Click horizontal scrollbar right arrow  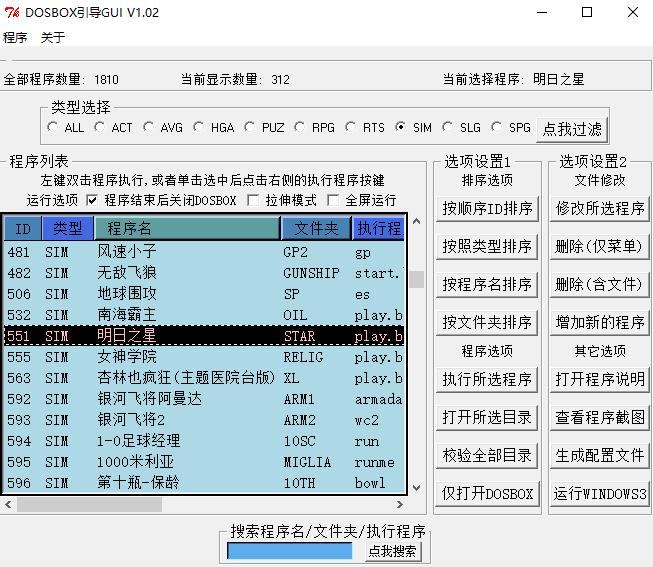400,505
